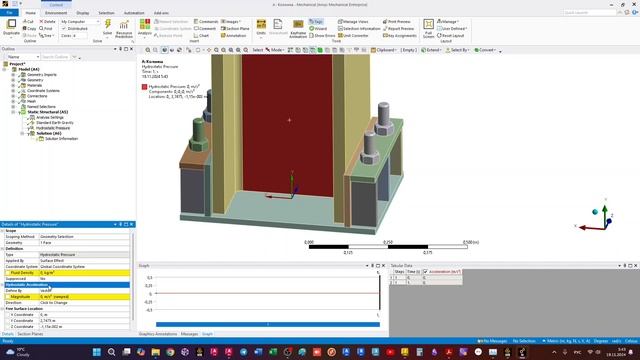
Task: Click the Delete command
Action: [x=47, y=22]
